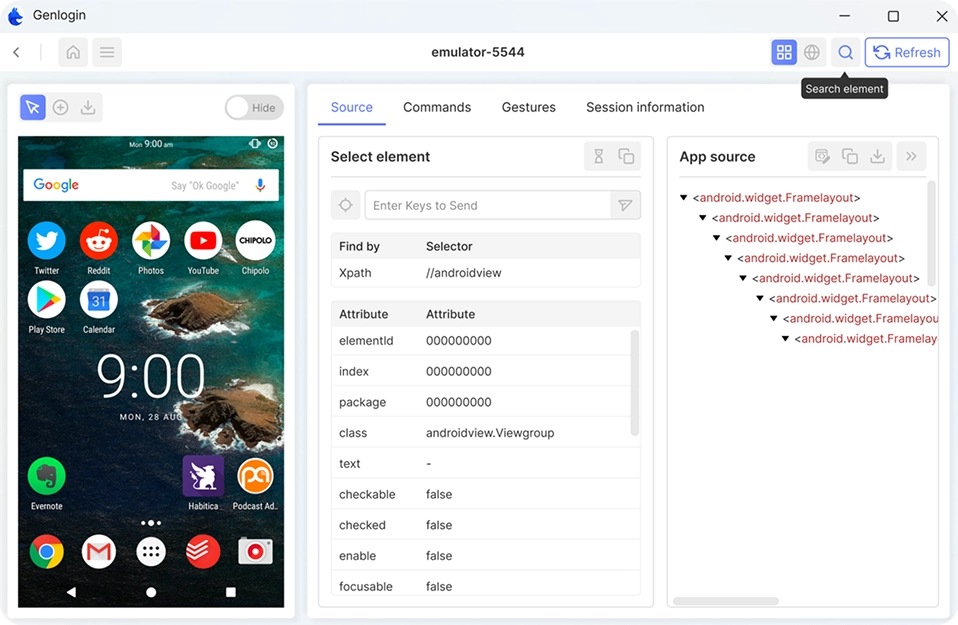Open the Twitter app on the emulator
This screenshot has height=625, width=958.
pos(46,249)
